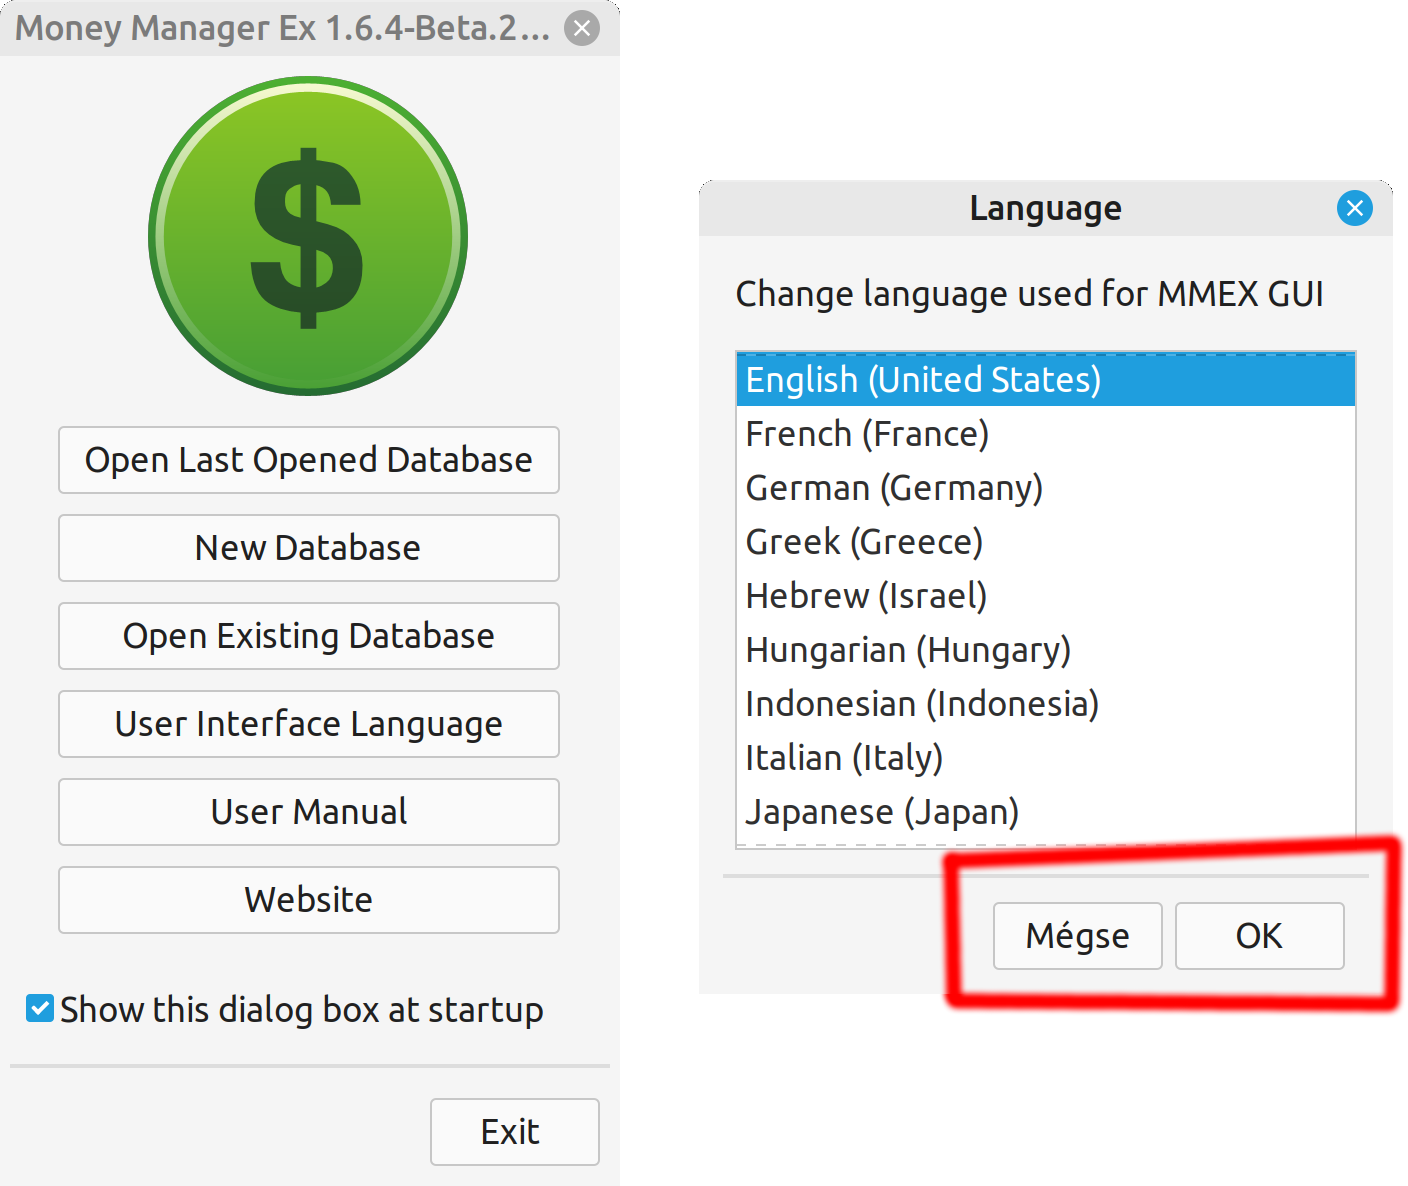Select Japanese (Japan) language
1408x1186 pixels.
coord(882,811)
